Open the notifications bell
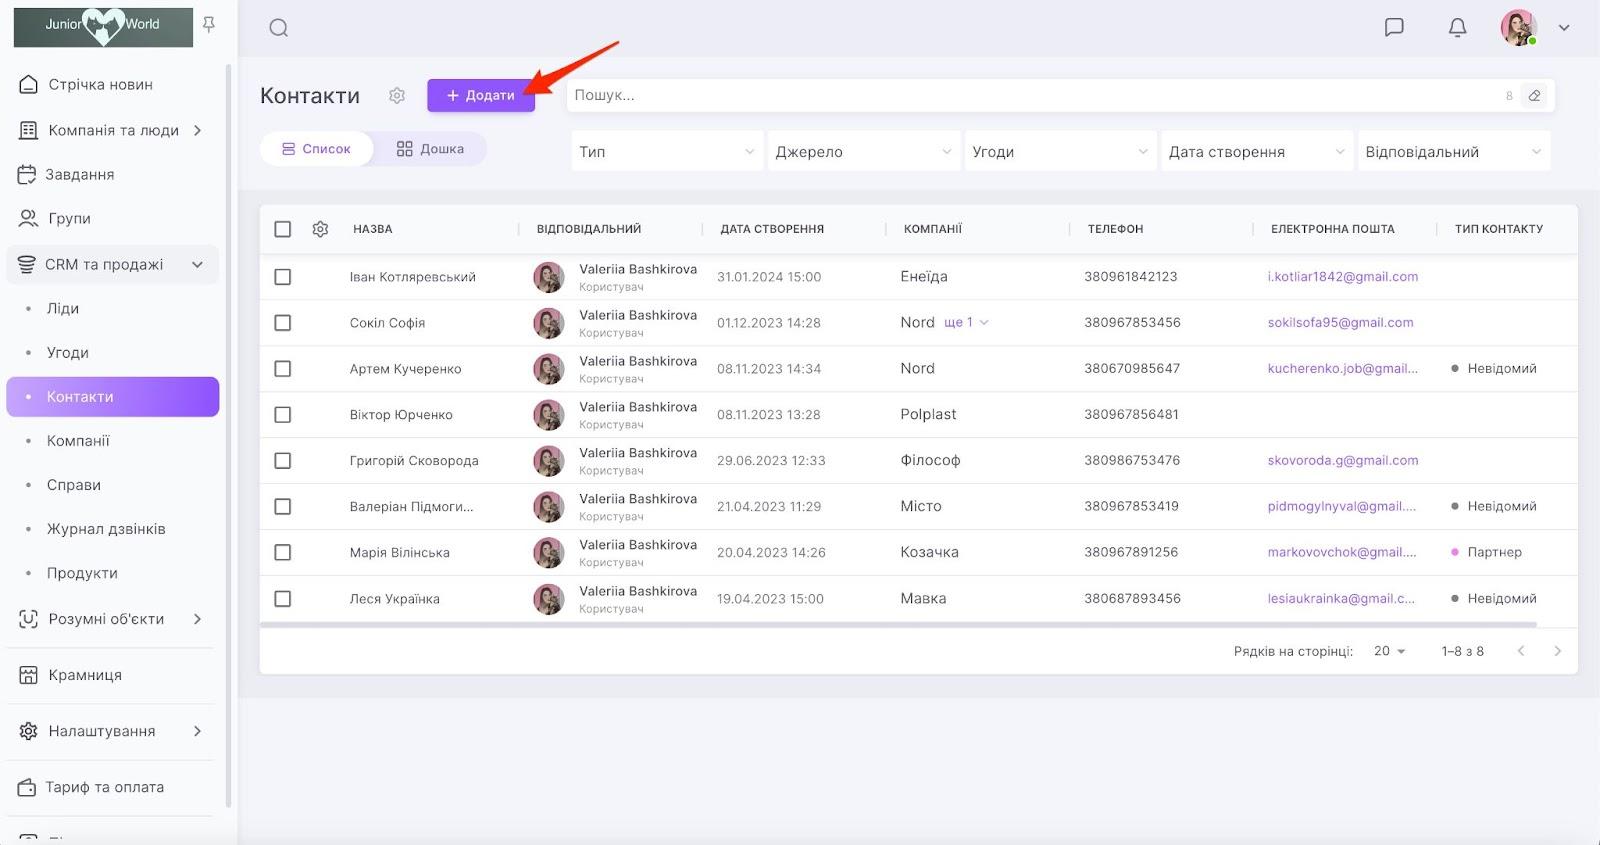1600x845 pixels. (1457, 27)
